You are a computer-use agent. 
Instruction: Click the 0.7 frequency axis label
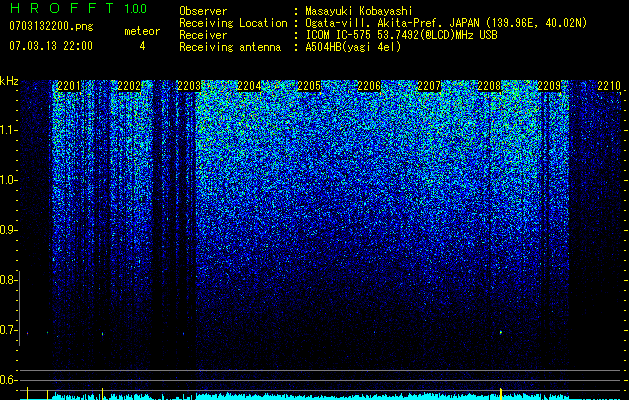click(x=8, y=330)
